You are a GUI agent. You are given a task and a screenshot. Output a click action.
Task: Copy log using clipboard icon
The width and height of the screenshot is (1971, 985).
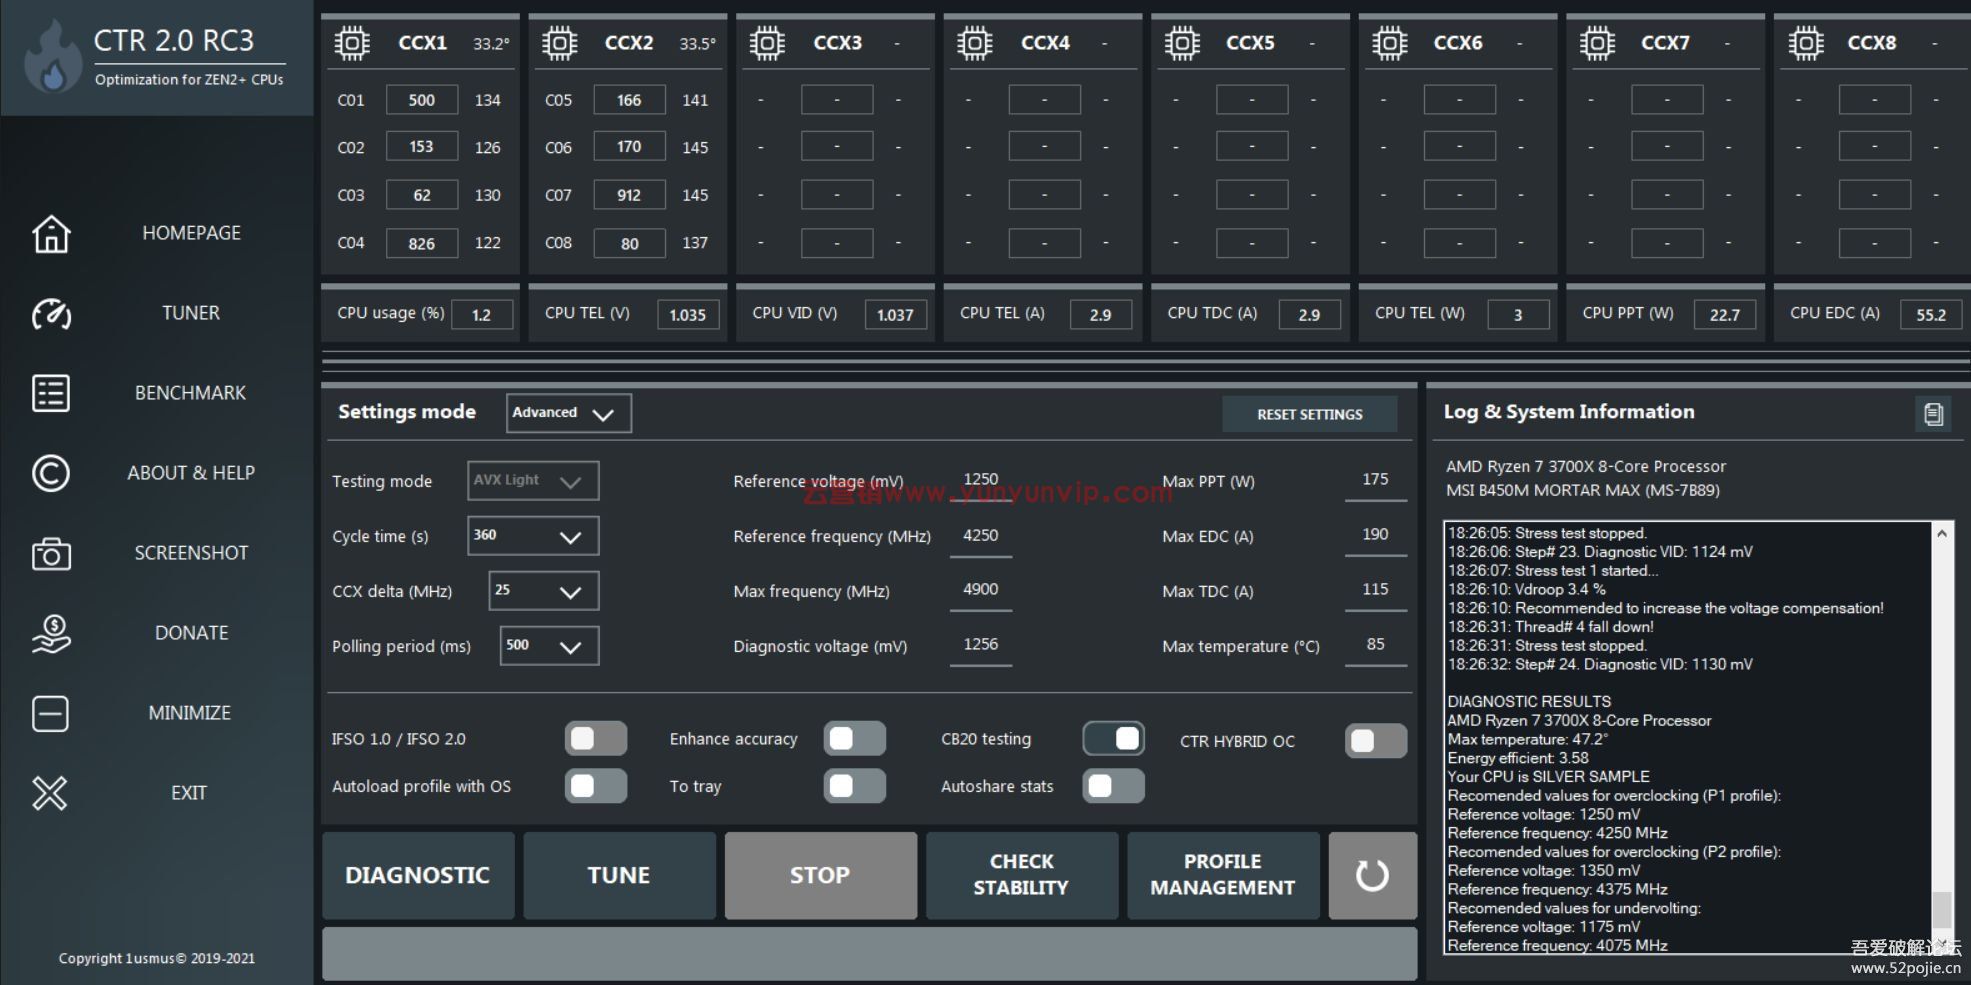pos(1933,414)
